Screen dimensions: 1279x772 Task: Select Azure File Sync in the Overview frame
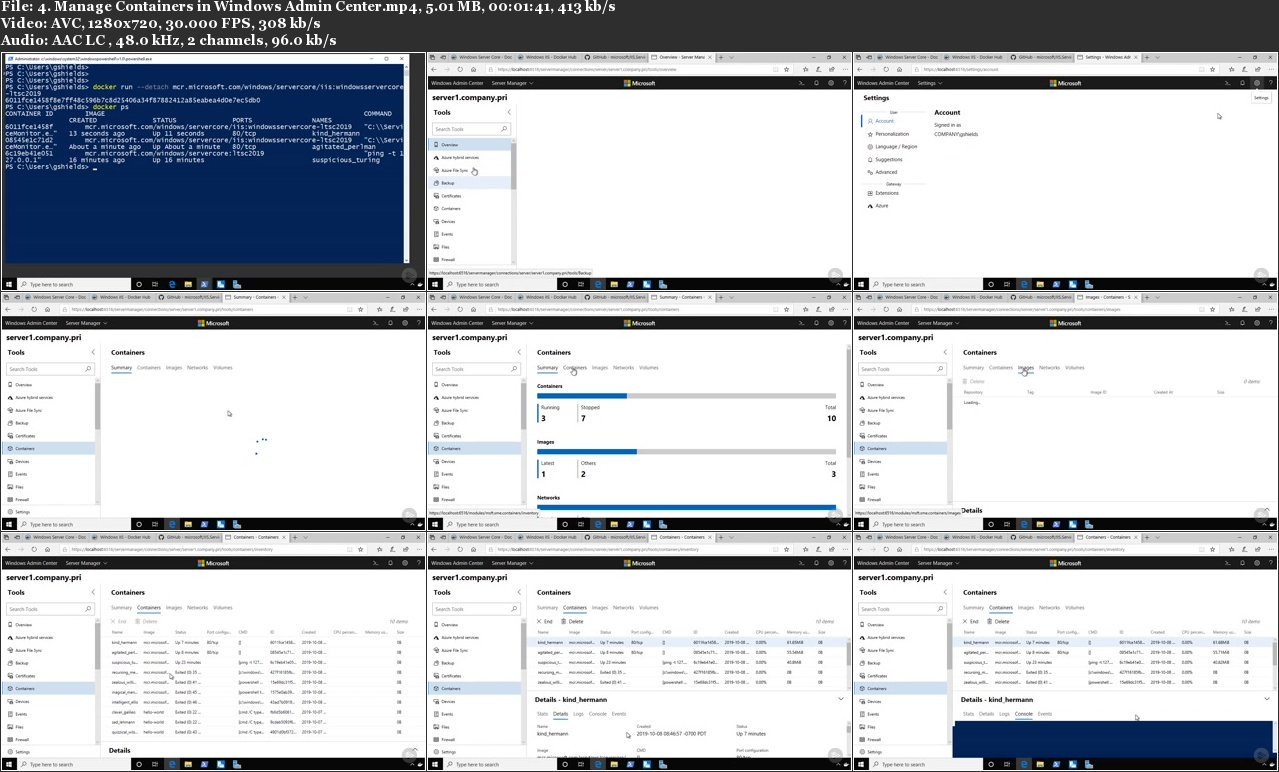click(471, 171)
